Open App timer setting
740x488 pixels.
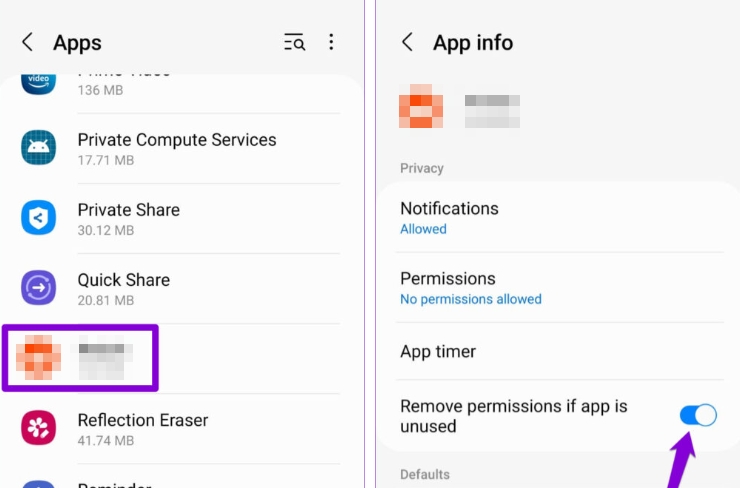tap(559, 352)
